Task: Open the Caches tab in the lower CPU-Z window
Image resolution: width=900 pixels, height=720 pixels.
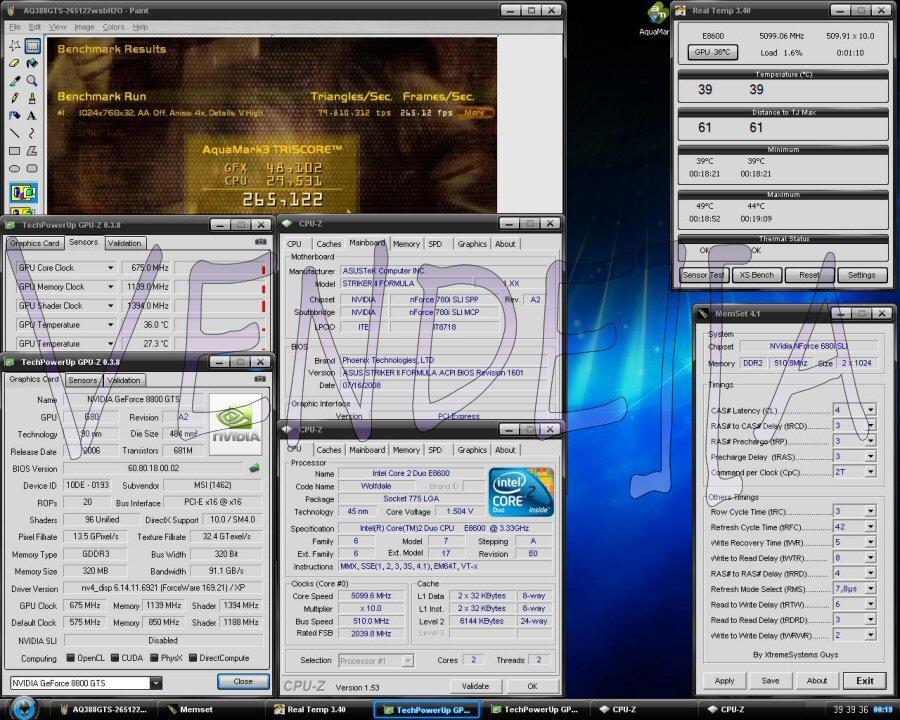Action: (329, 450)
